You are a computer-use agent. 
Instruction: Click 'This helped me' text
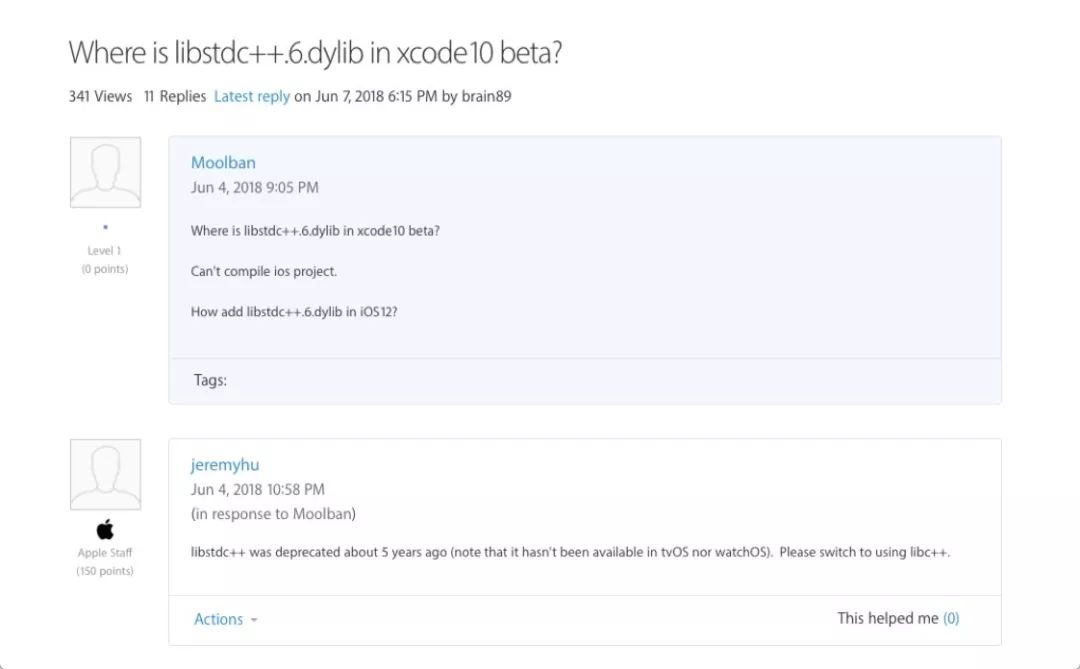pos(887,618)
